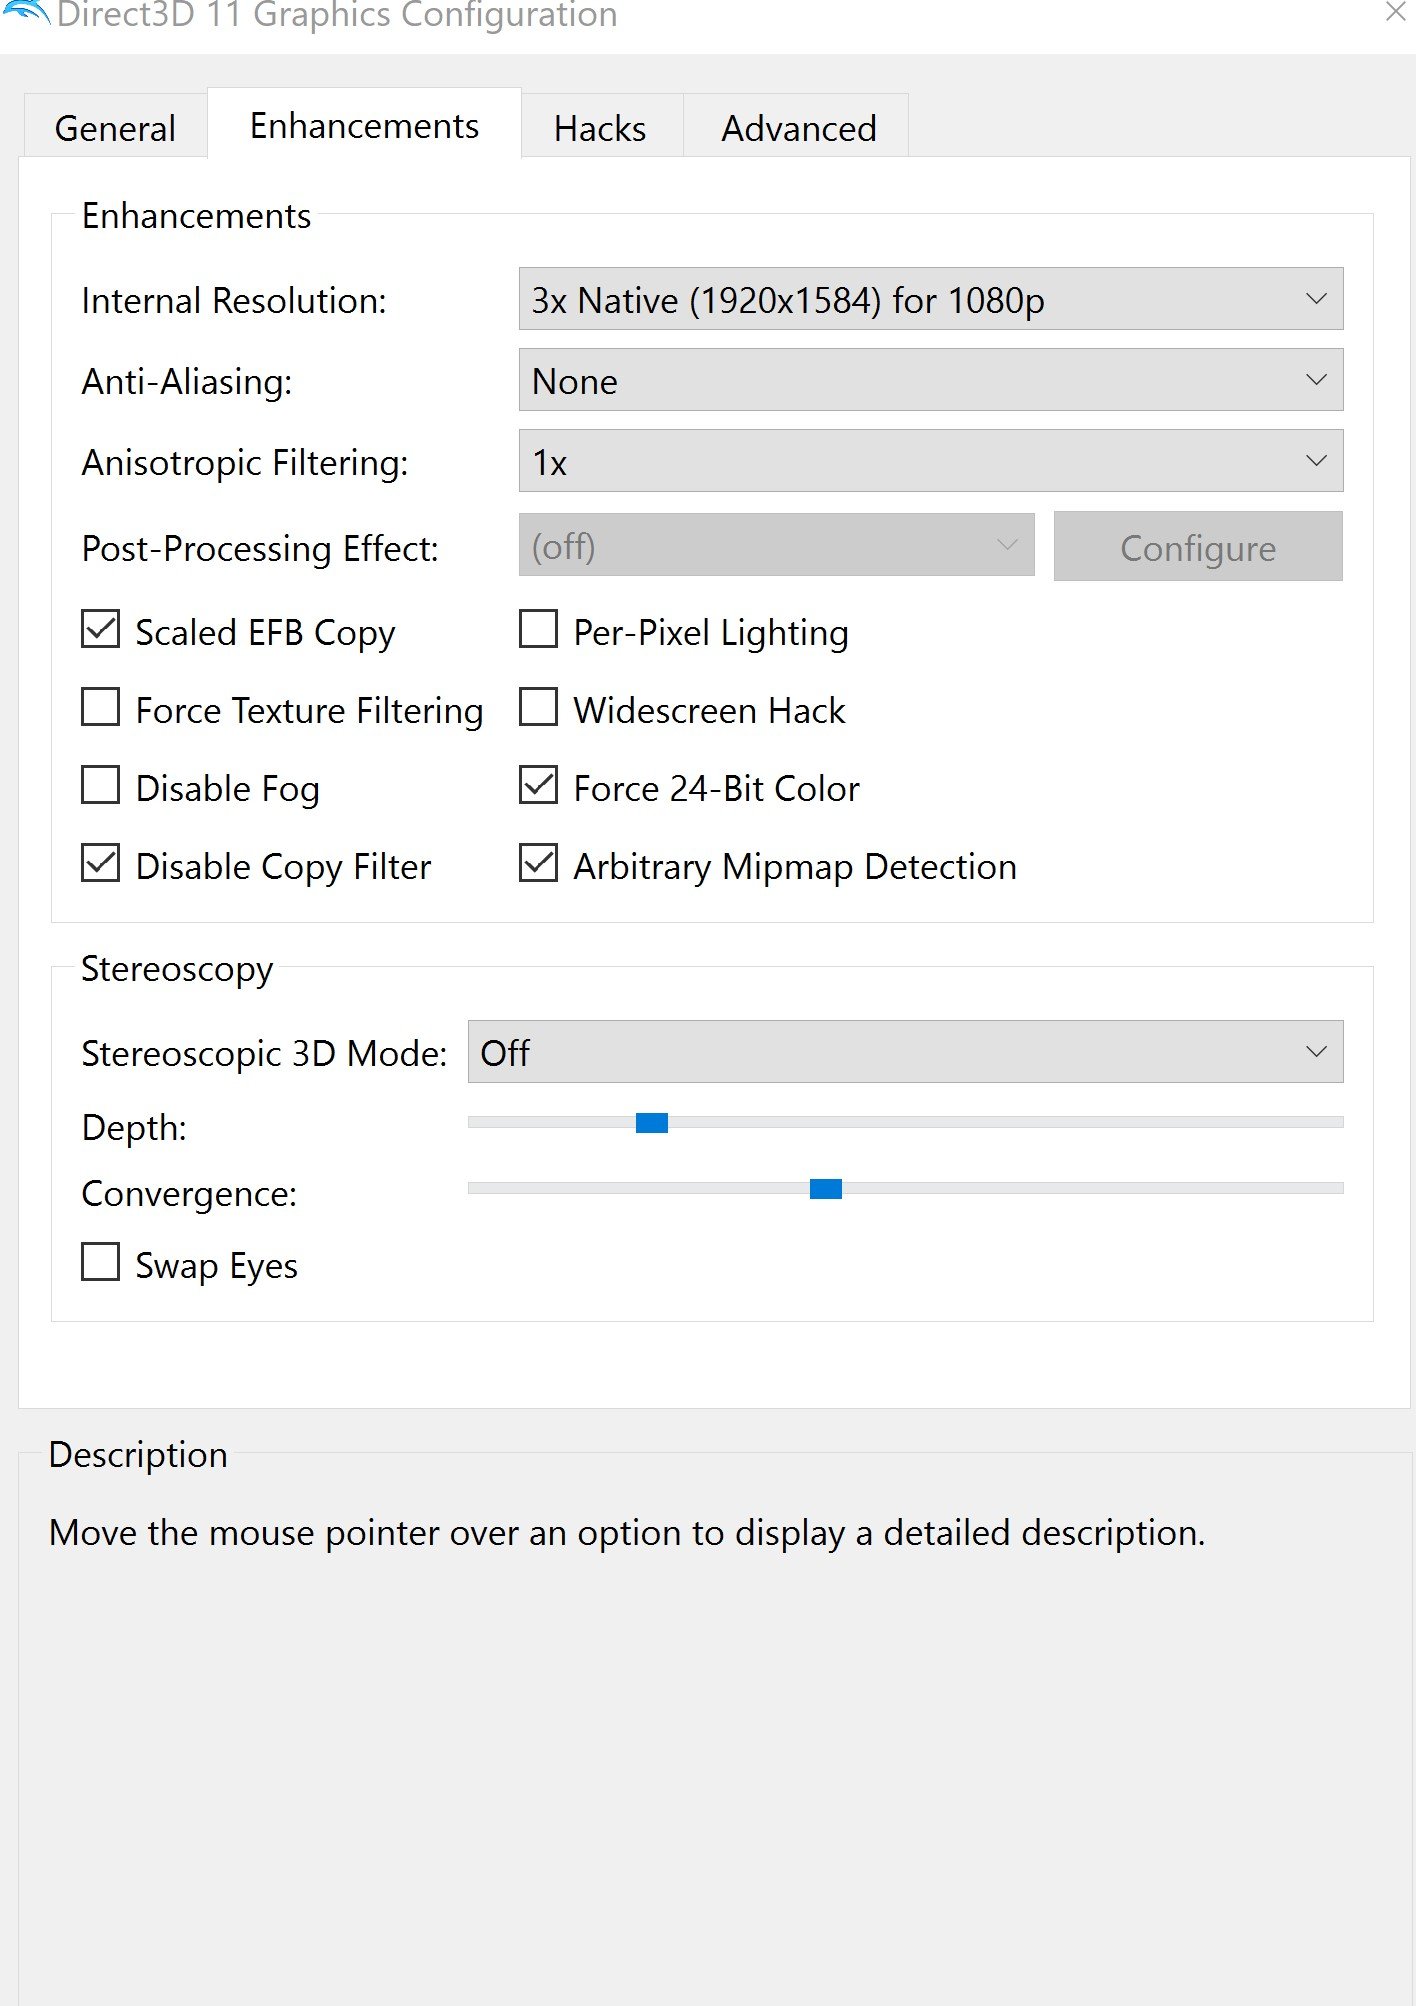
Task: Select the Enhancements tab
Action: [x=364, y=125]
